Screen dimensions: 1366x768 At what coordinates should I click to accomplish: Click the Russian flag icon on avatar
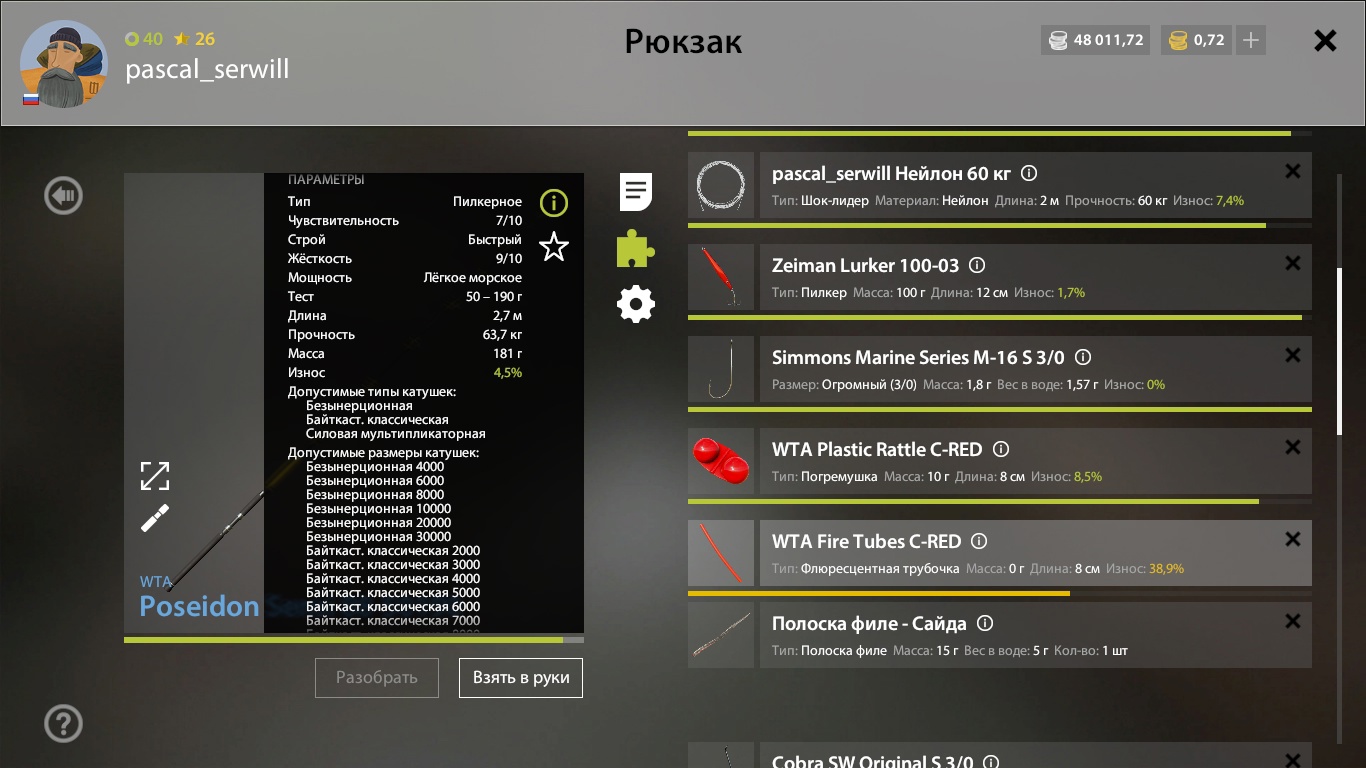pos(31,99)
